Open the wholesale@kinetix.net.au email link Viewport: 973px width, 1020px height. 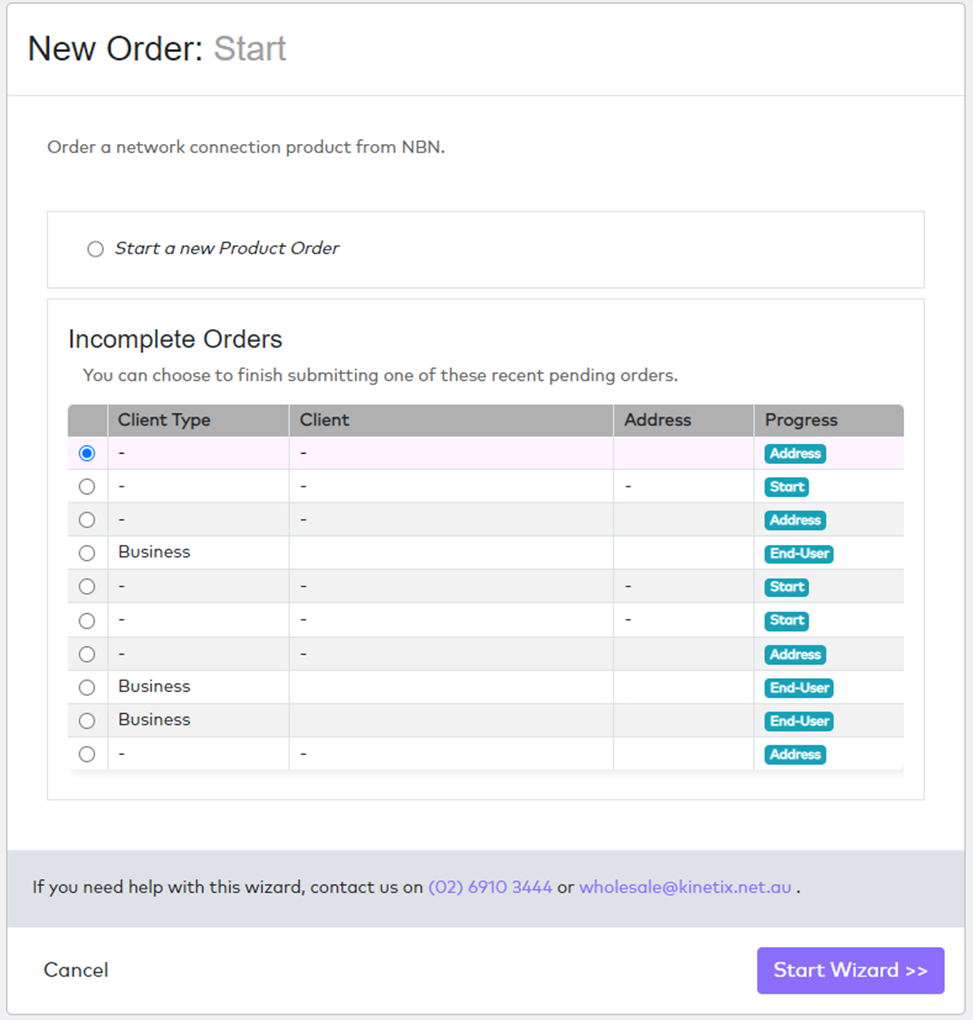[685, 887]
